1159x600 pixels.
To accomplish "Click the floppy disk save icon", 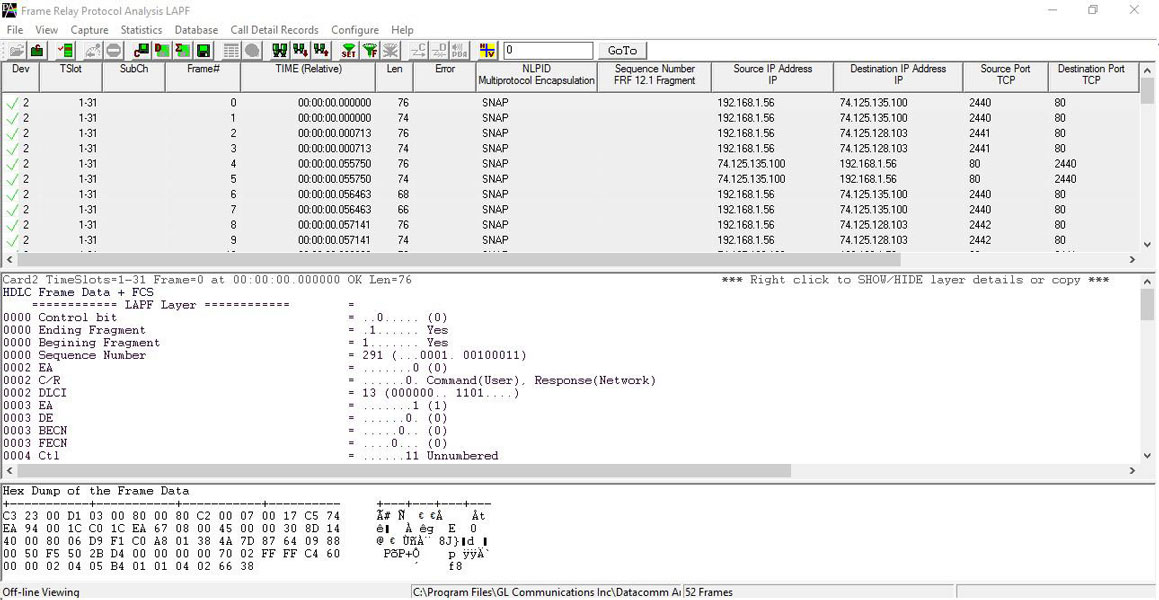I will coord(203,50).
